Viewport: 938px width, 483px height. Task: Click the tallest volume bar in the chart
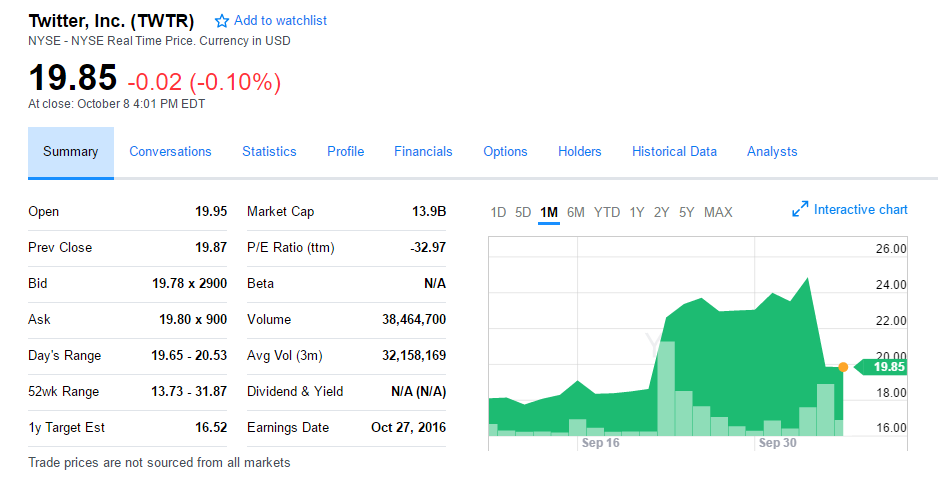[x=666, y=388]
